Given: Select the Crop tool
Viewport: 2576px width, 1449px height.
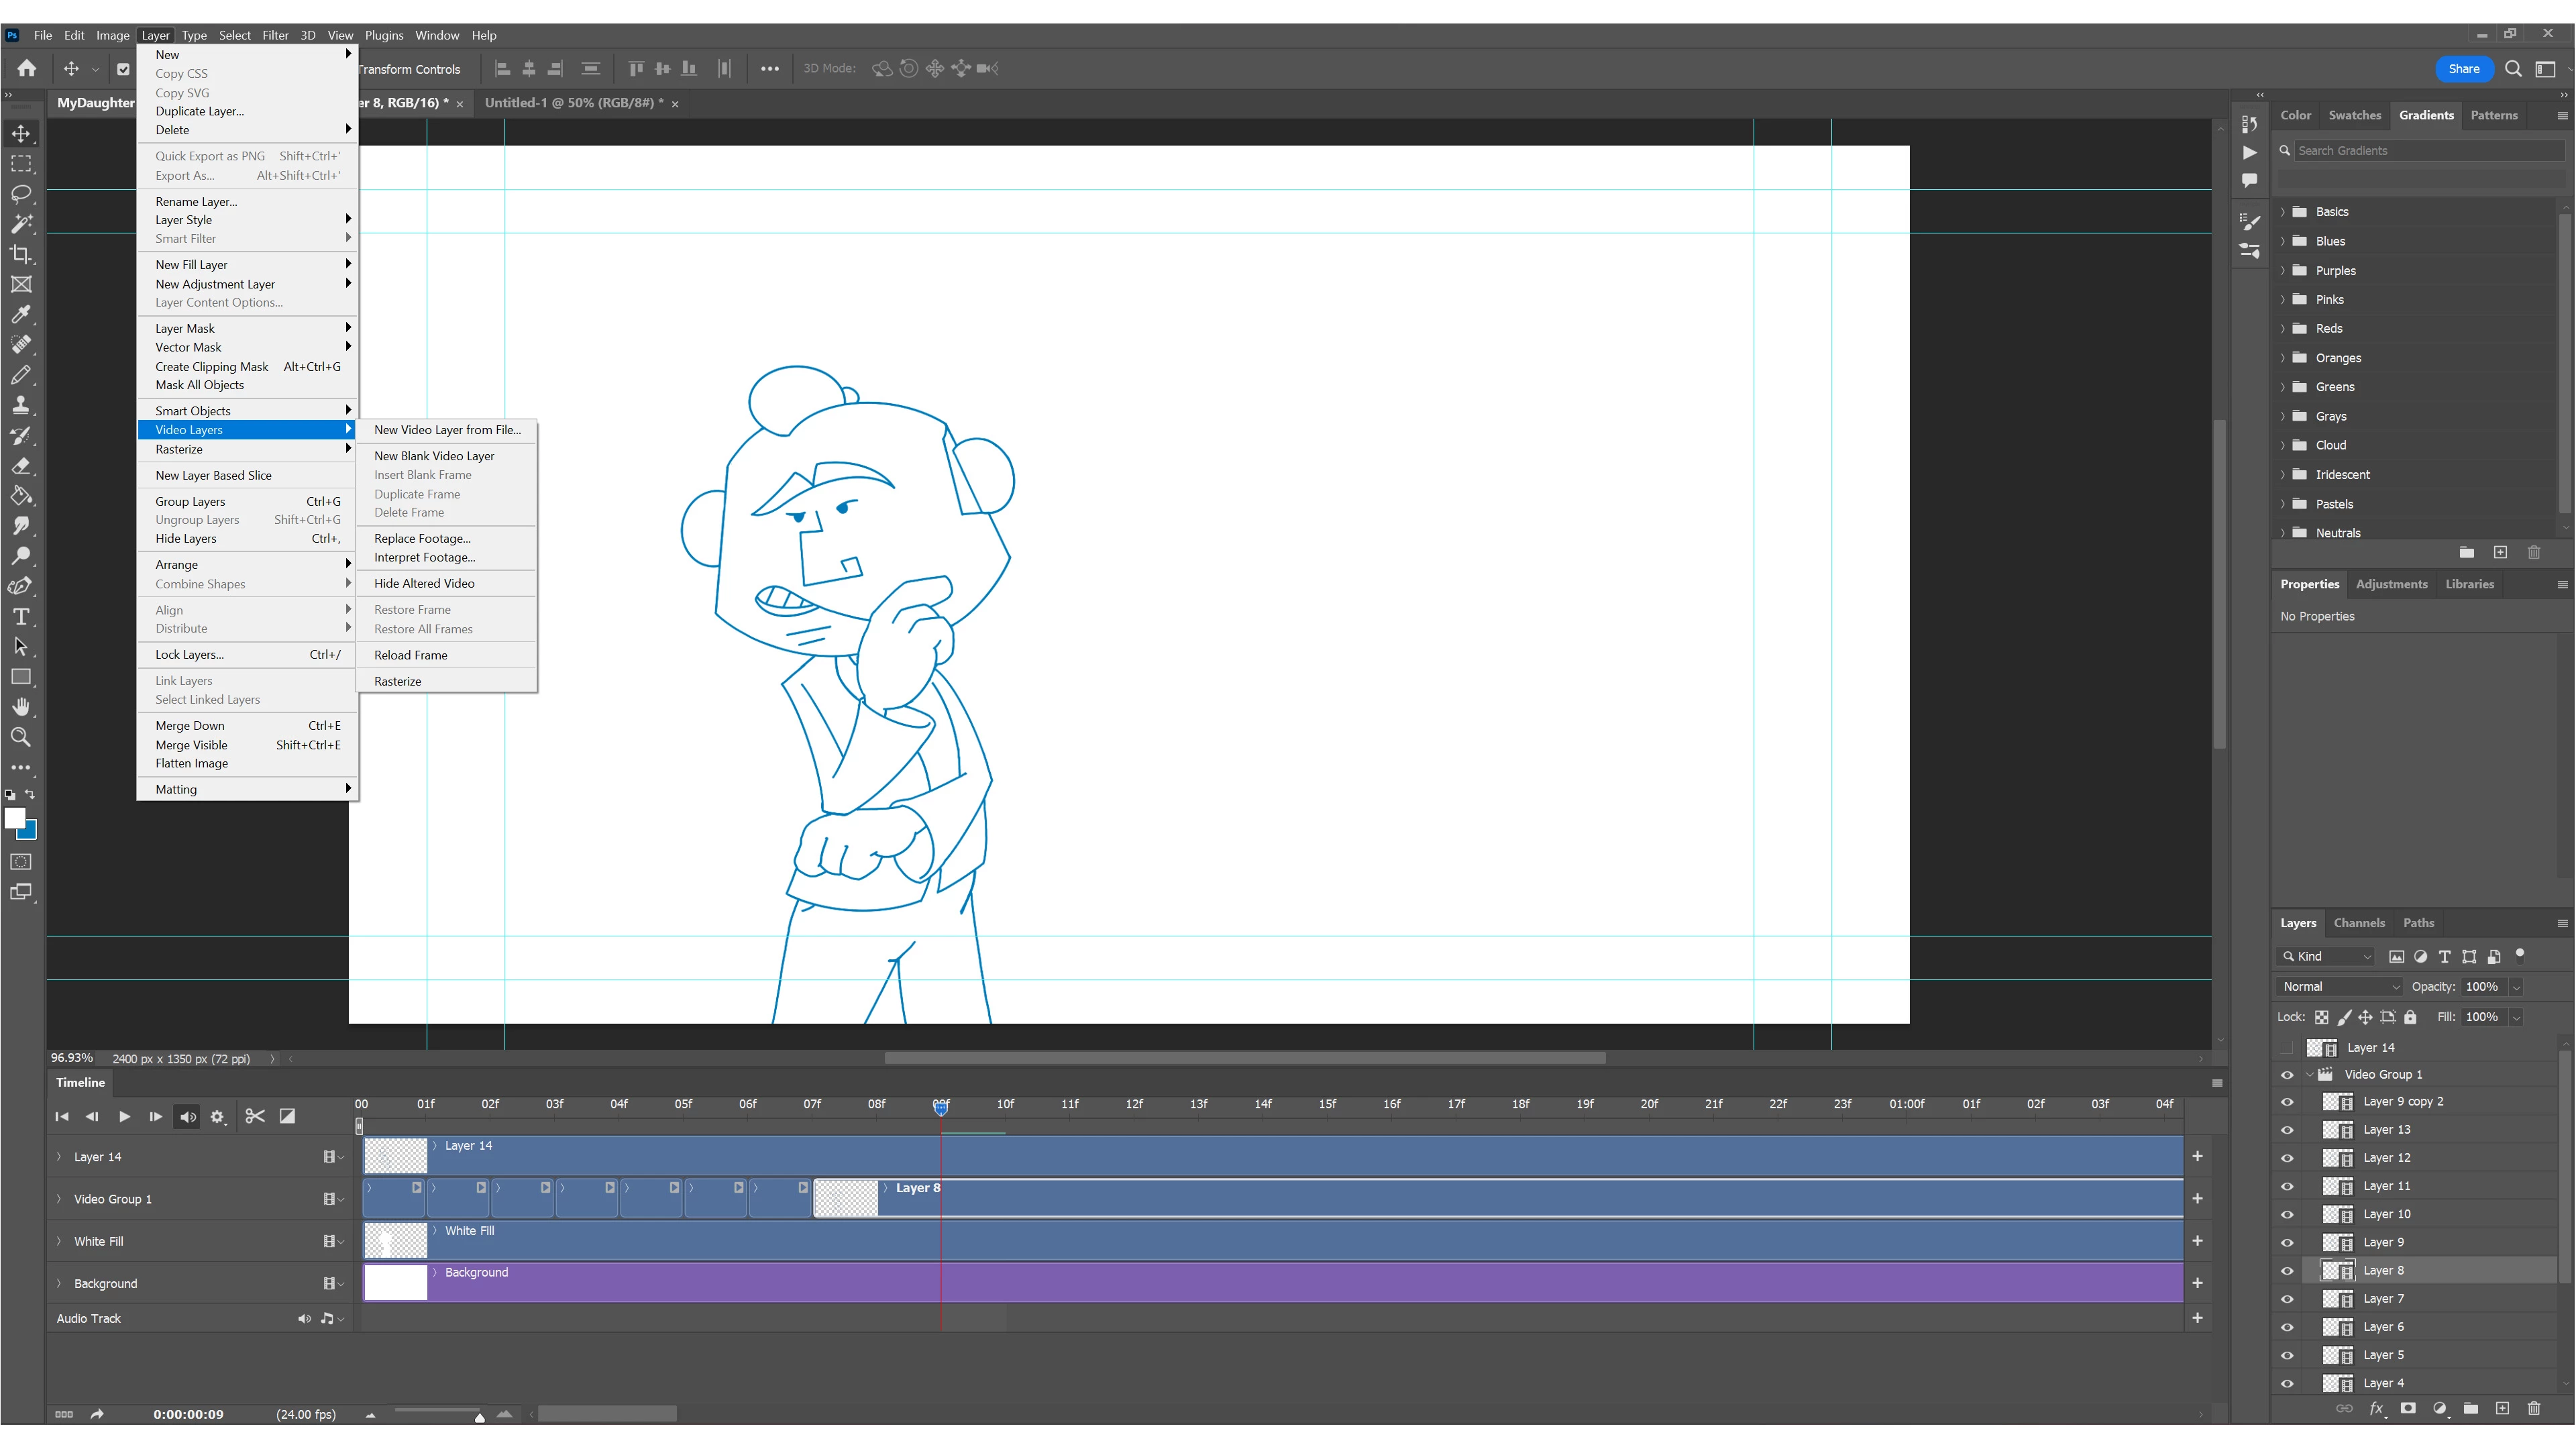Looking at the screenshot, I should tap(21, 254).
